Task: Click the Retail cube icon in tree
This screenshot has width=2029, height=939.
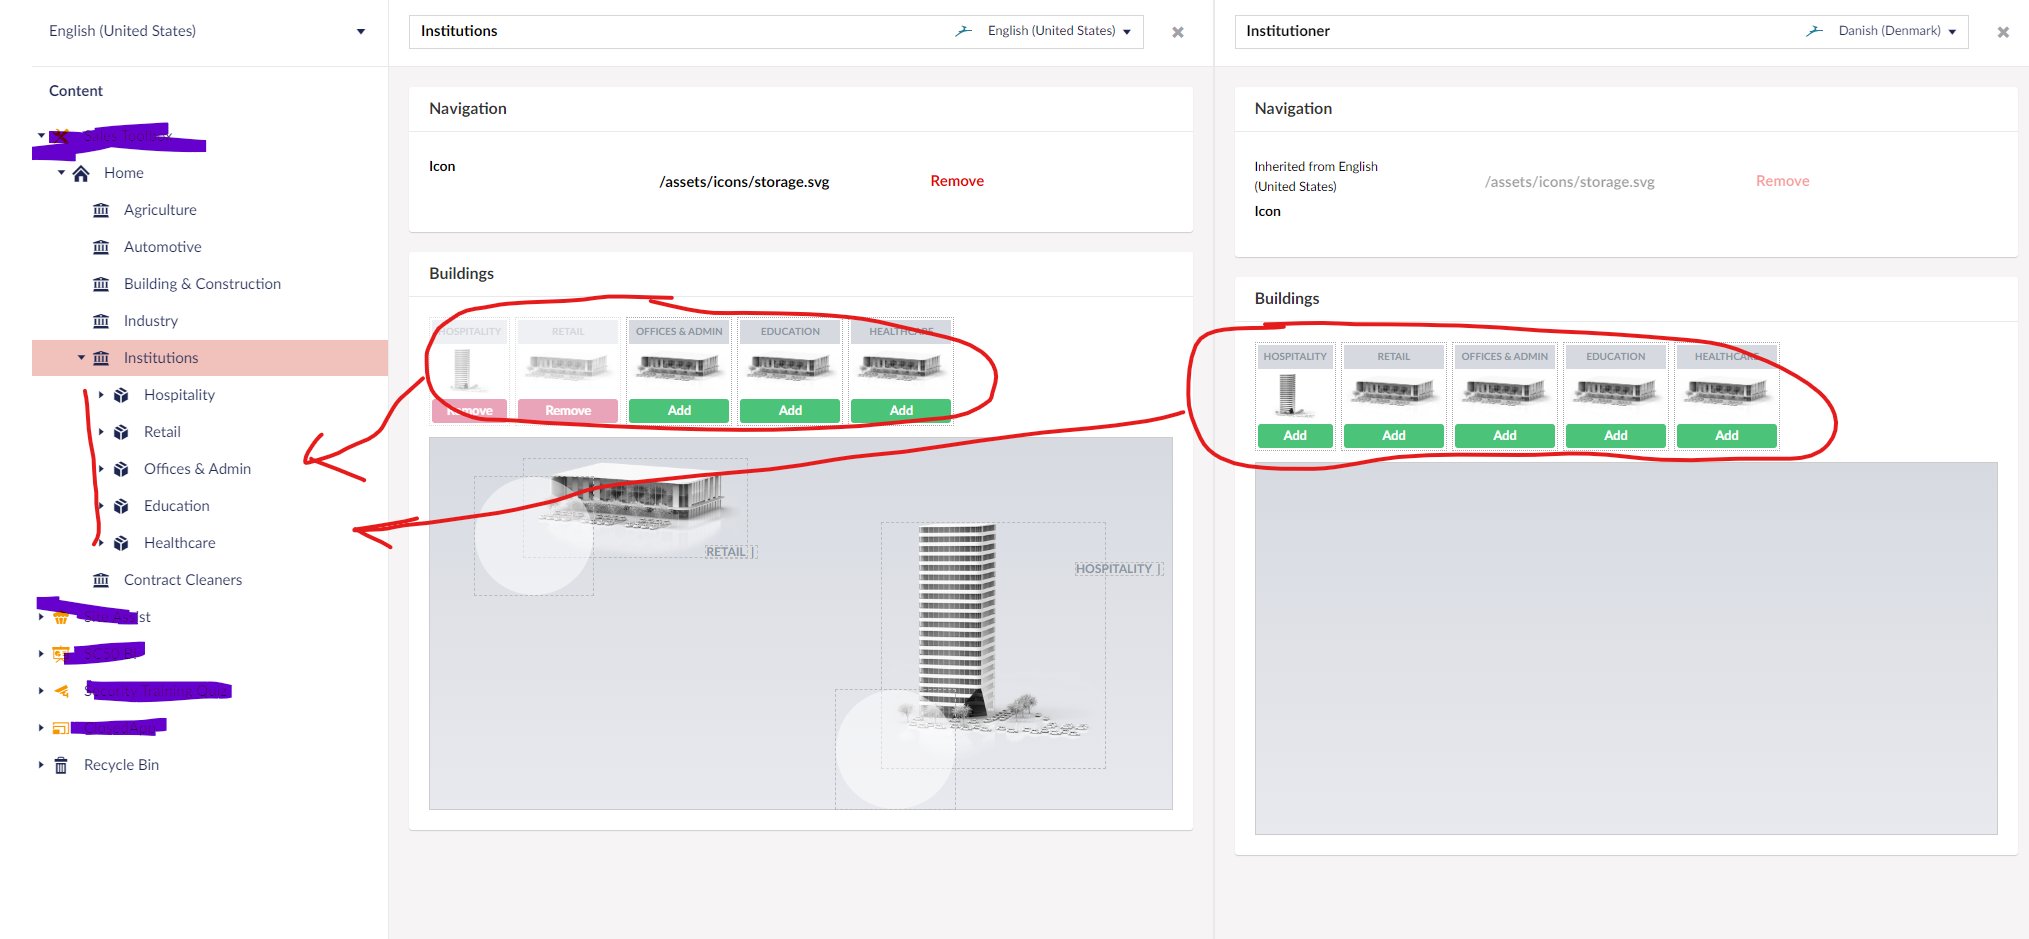Action: coord(121,432)
